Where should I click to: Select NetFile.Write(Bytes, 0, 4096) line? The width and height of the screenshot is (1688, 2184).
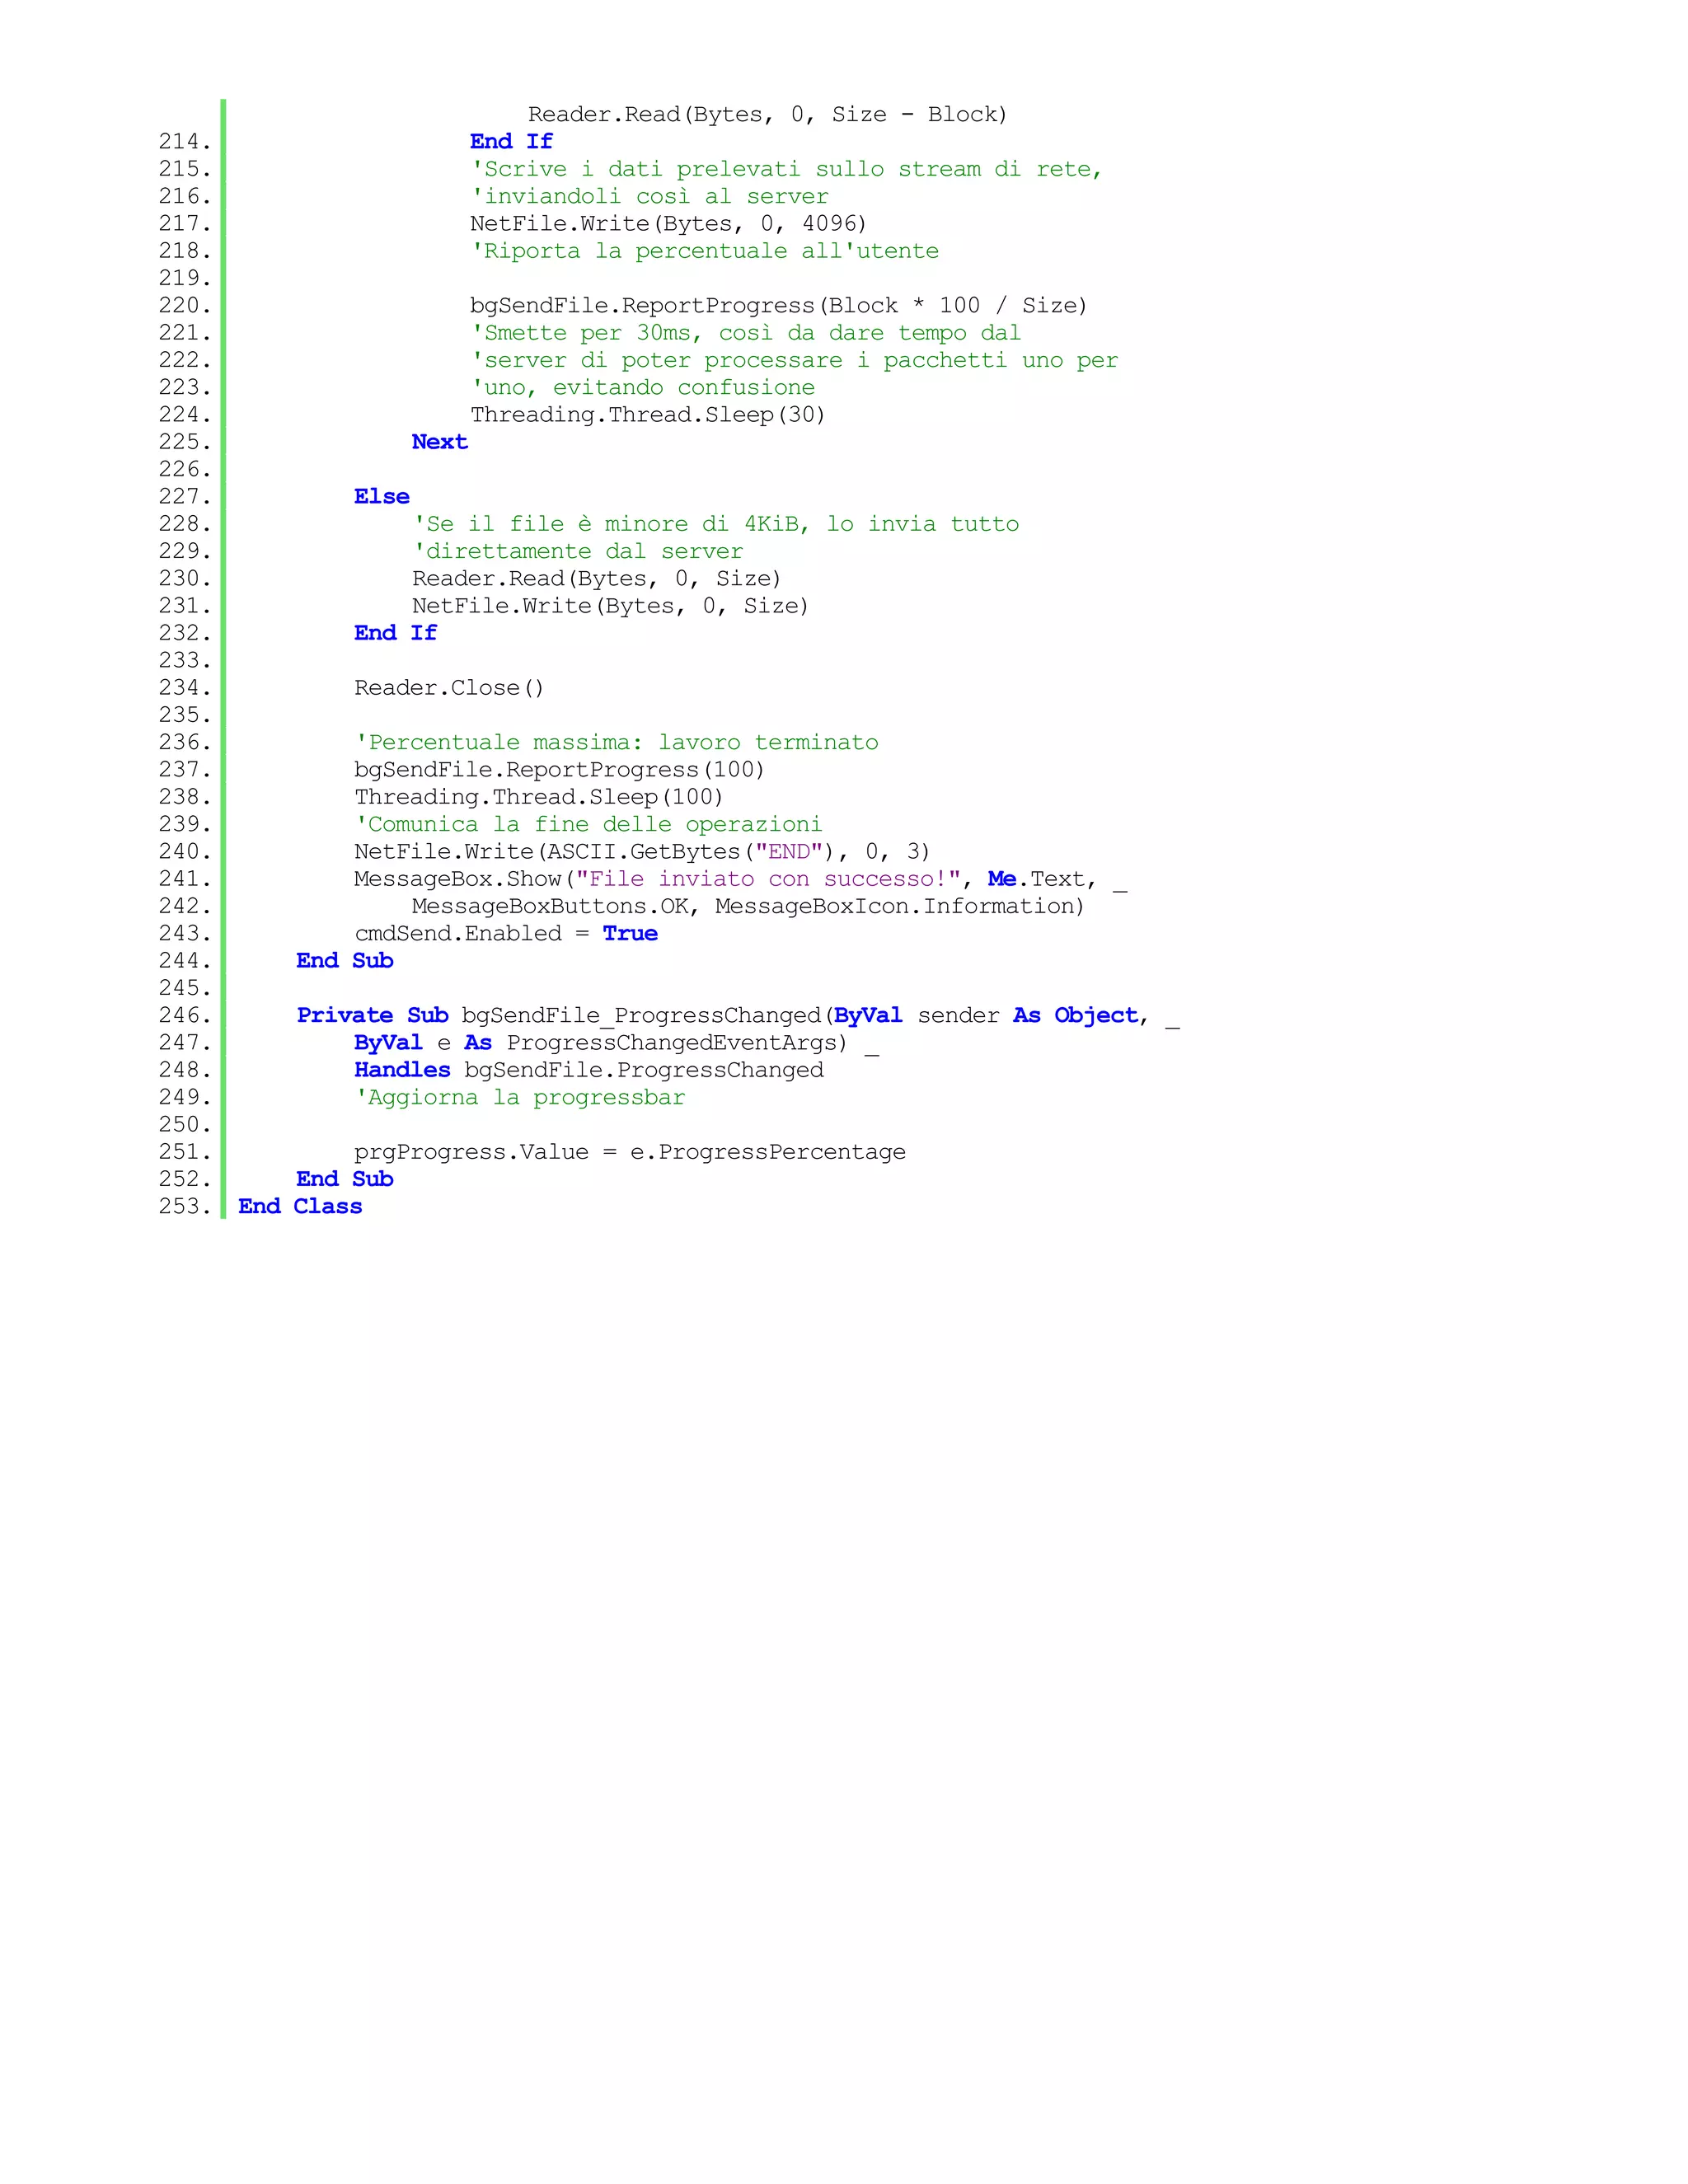(x=668, y=224)
